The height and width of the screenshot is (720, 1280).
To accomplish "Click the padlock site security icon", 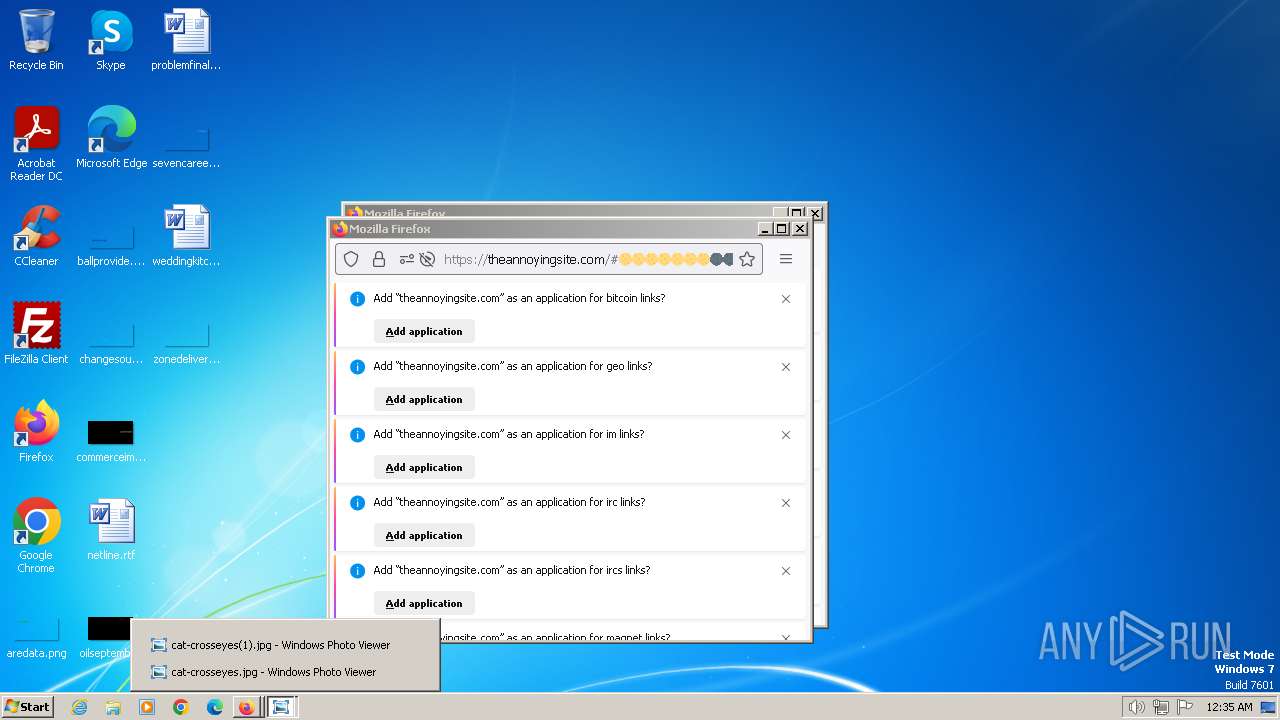I will point(379,259).
